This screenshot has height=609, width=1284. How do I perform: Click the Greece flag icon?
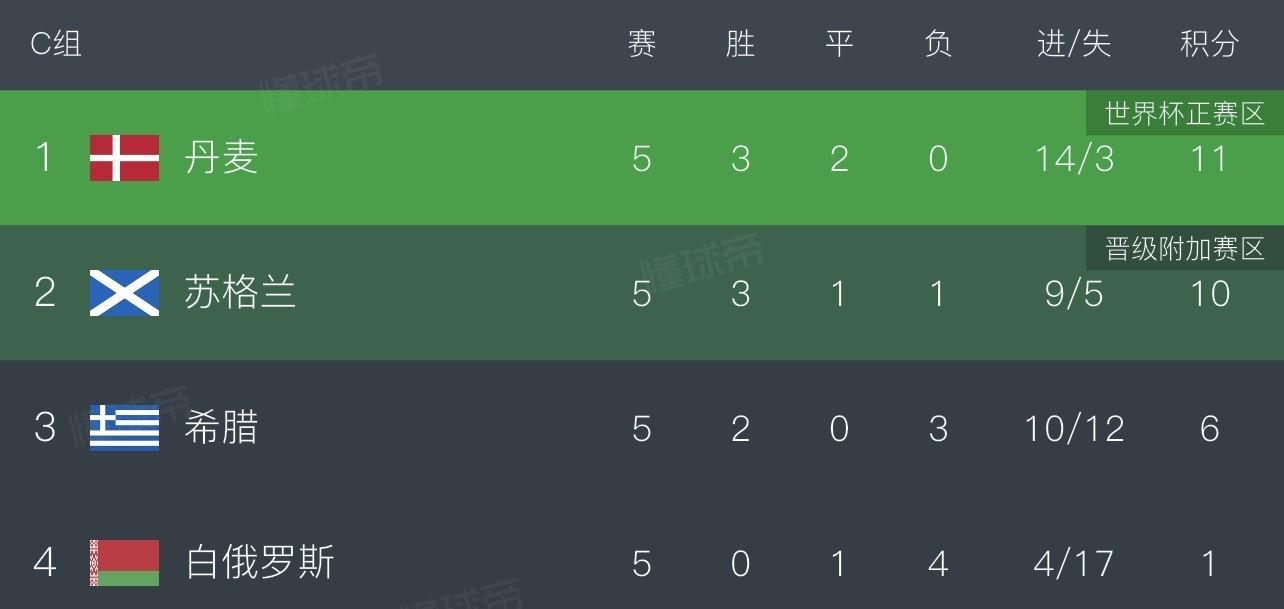pyautogui.click(x=124, y=428)
